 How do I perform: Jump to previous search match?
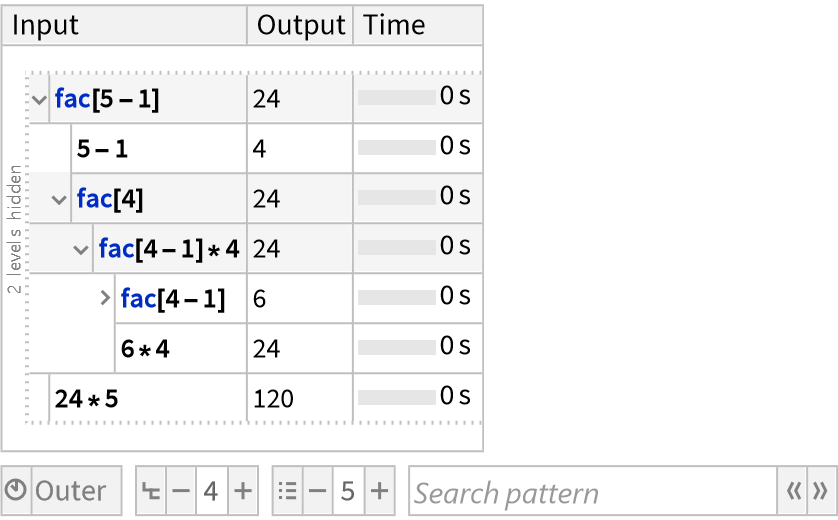click(793, 491)
